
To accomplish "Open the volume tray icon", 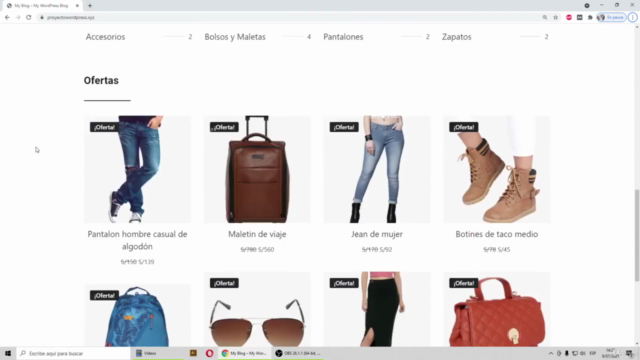I will click(x=582, y=353).
